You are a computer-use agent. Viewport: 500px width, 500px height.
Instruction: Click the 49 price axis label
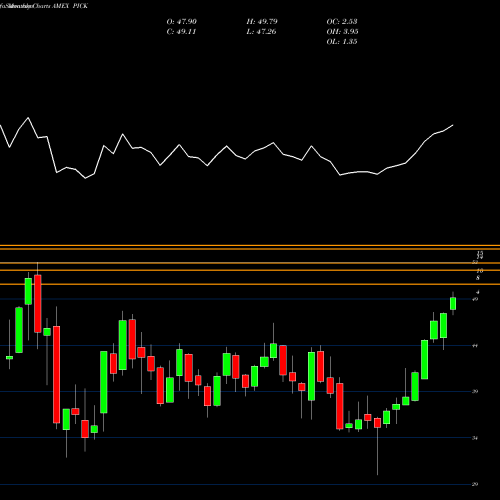pyautogui.click(x=475, y=299)
